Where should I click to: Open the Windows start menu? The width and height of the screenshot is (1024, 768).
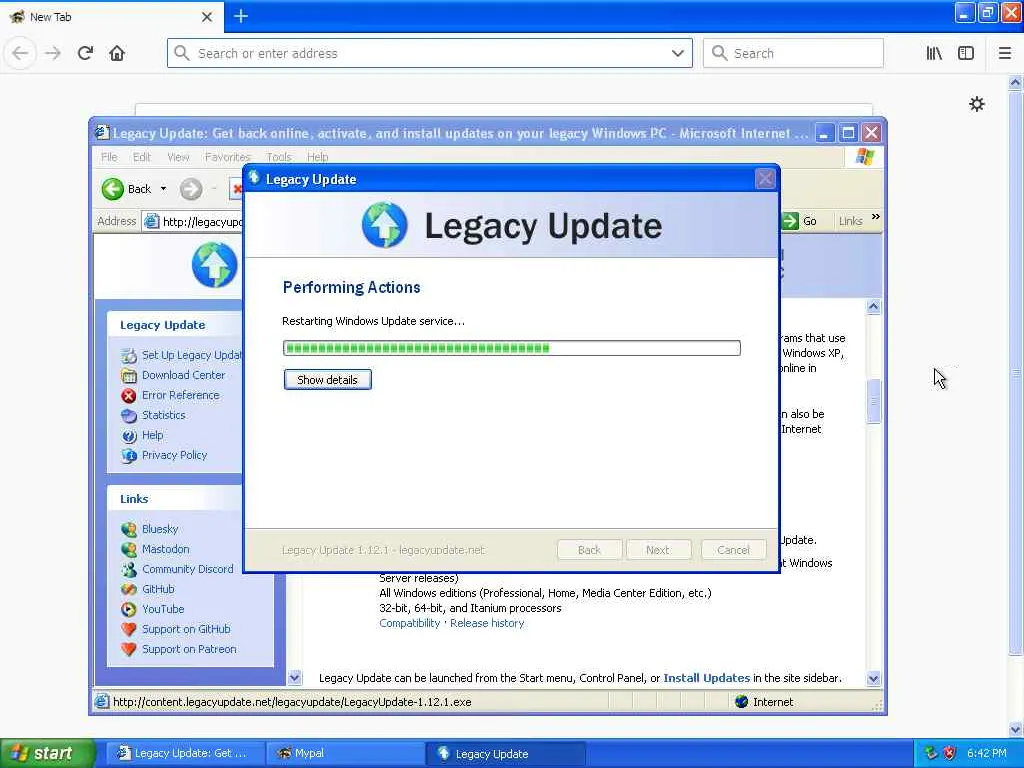(x=47, y=753)
